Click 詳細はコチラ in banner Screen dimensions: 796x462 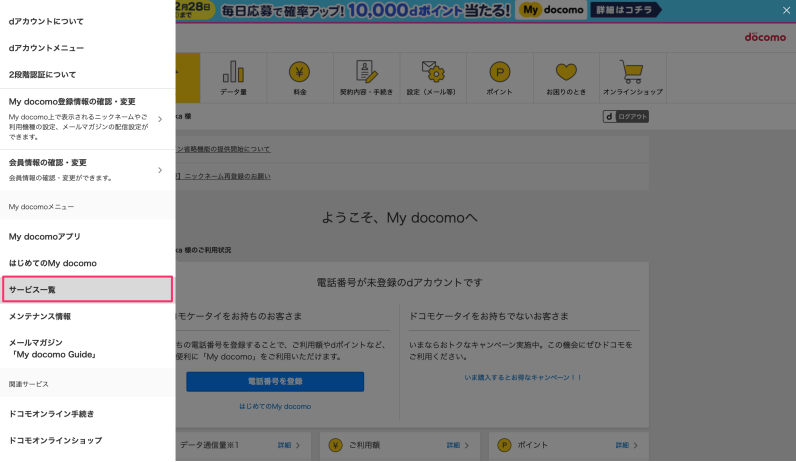coord(625,10)
